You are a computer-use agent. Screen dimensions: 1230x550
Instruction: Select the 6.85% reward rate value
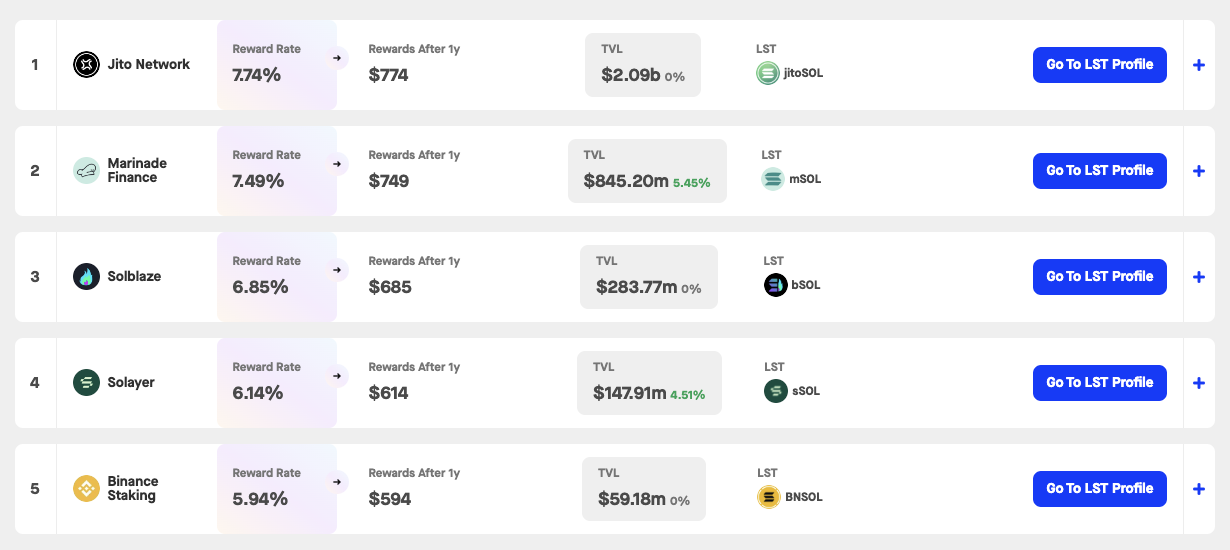pos(260,287)
